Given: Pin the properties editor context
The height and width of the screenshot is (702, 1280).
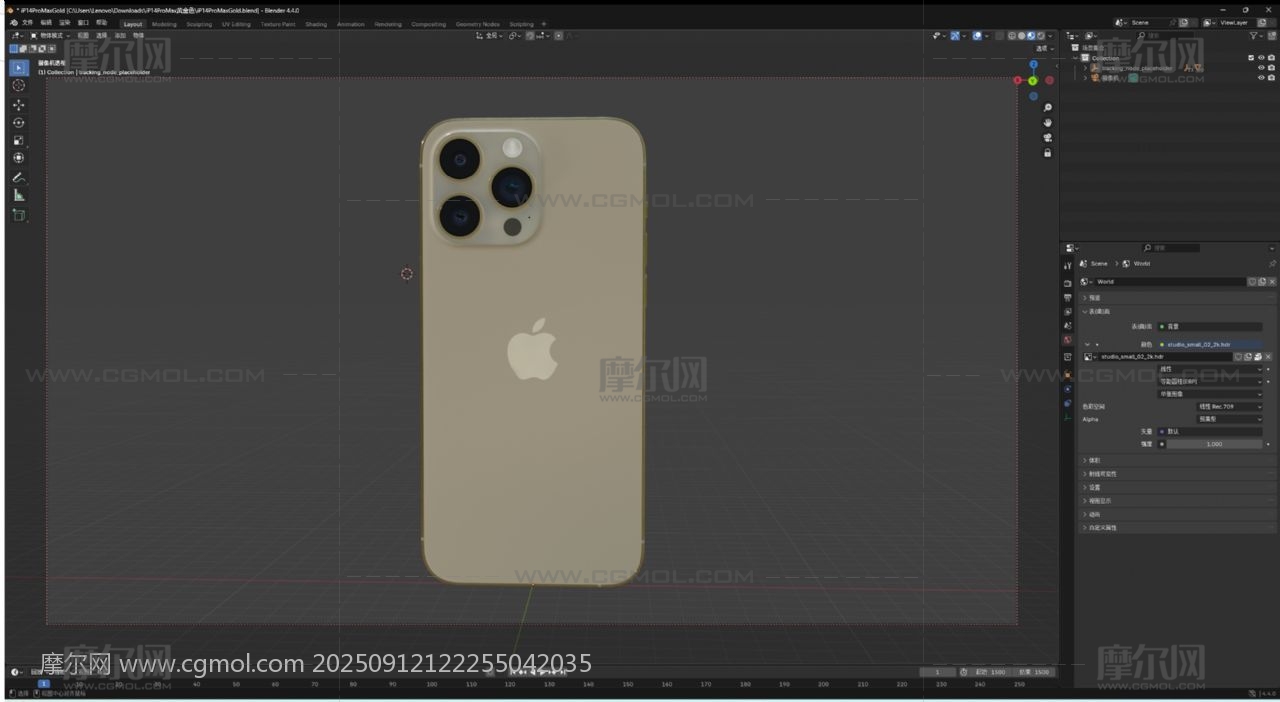Looking at the screenshot, I should (1272, 264).
